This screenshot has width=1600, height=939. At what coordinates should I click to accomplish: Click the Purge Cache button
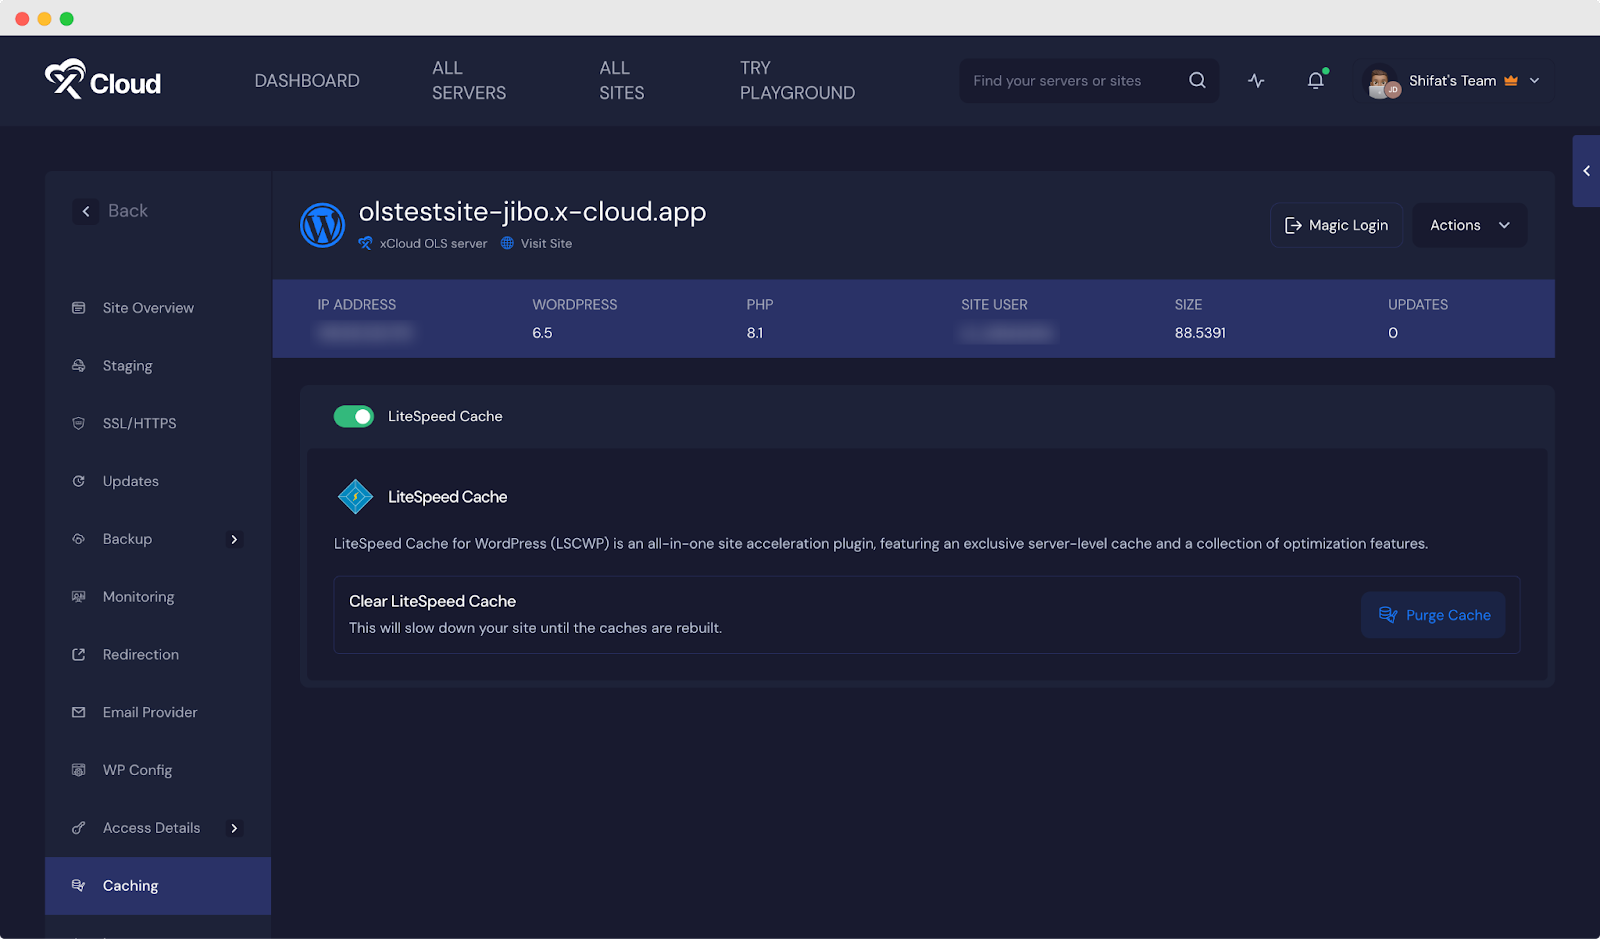[x=1433, y=615]
